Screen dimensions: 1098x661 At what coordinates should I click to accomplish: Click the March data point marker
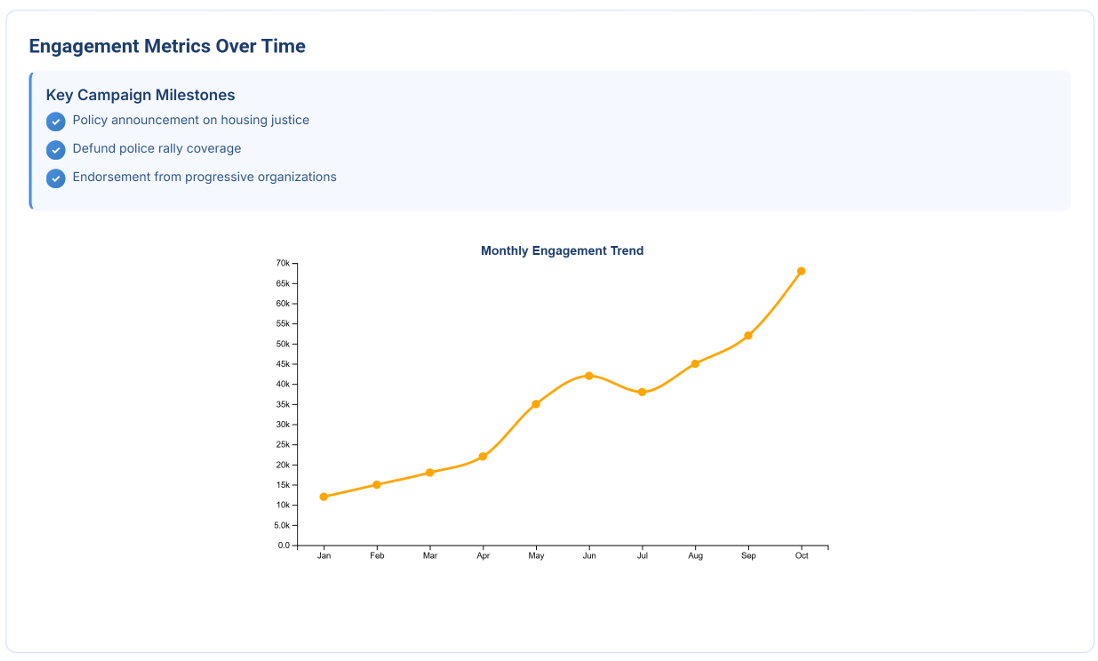[x=429, y=473]
